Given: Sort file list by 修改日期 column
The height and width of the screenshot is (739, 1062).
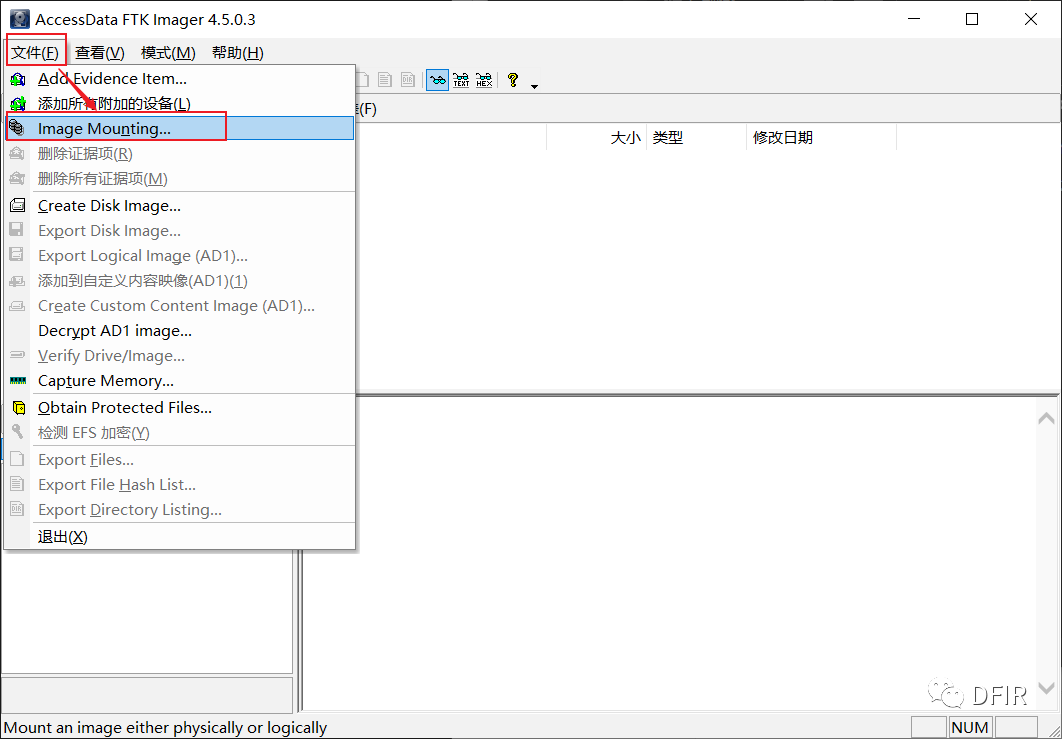Looking at the screenshot, I should point(822,138).
